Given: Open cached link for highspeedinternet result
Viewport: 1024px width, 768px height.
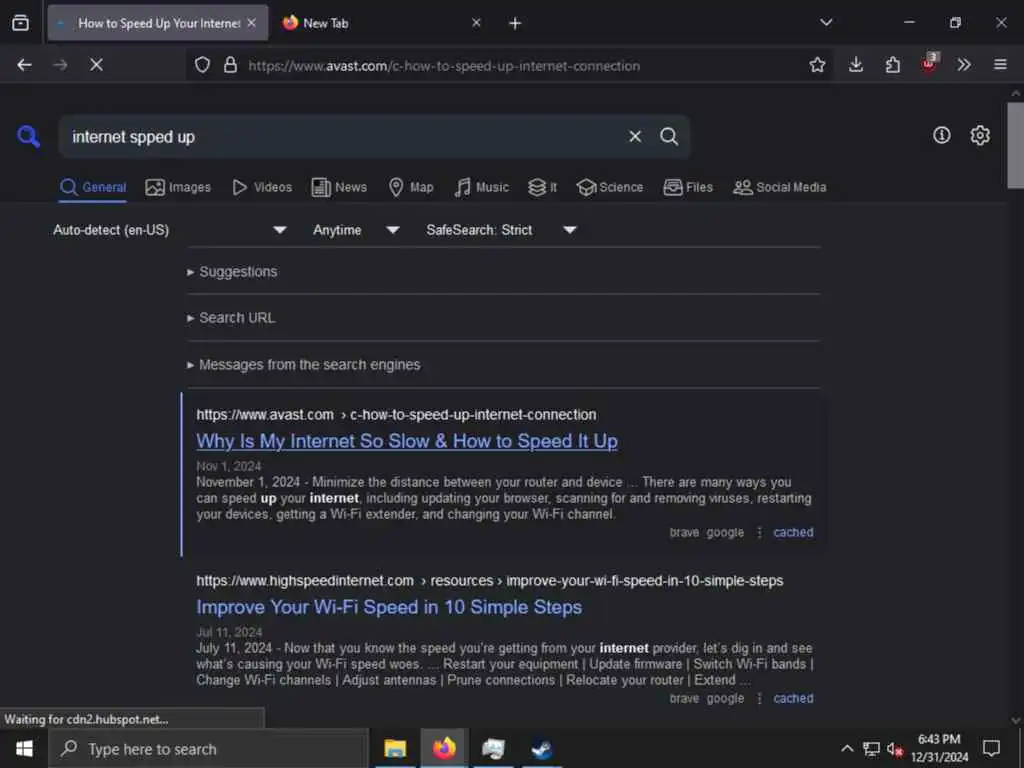Looking at the screenshot, I should click(x=793, y=698).
